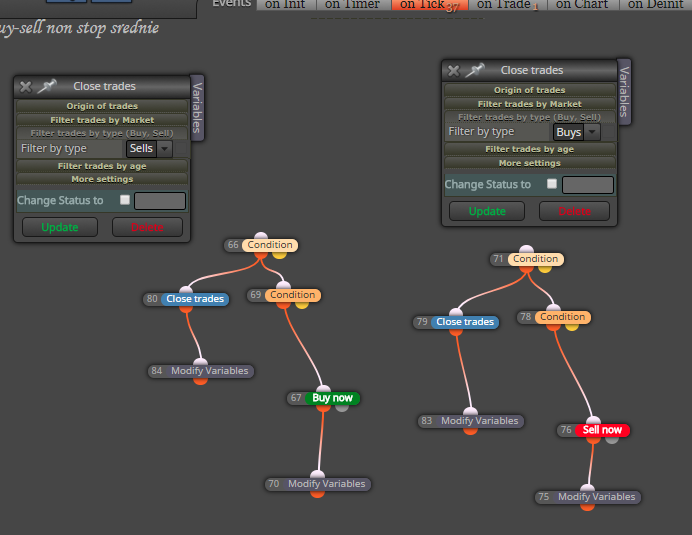The height and width of the screenshot is (535, 692).
Task: Click the orange output connector under Modify Variables 84
Action: [x=200, y=381]
